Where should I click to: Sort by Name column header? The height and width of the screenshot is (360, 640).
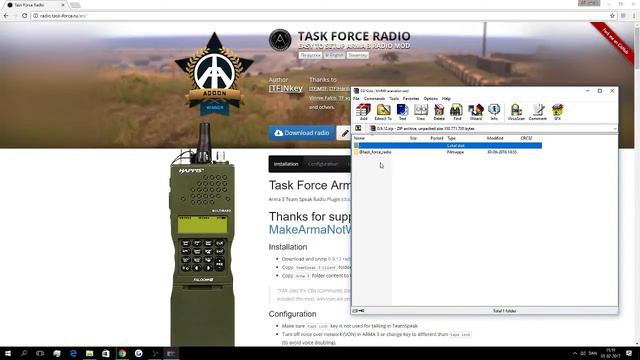359,138
